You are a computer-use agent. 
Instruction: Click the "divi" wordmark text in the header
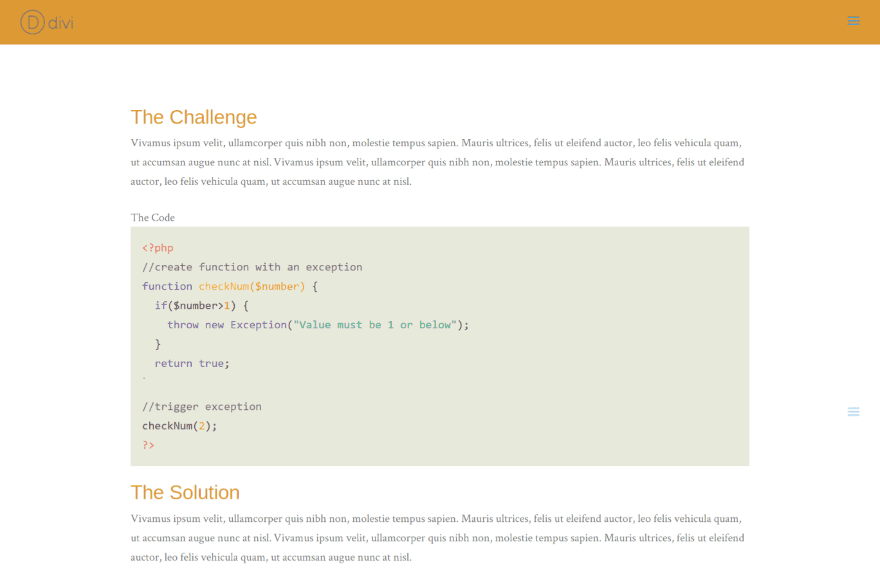tap(61, 22)
